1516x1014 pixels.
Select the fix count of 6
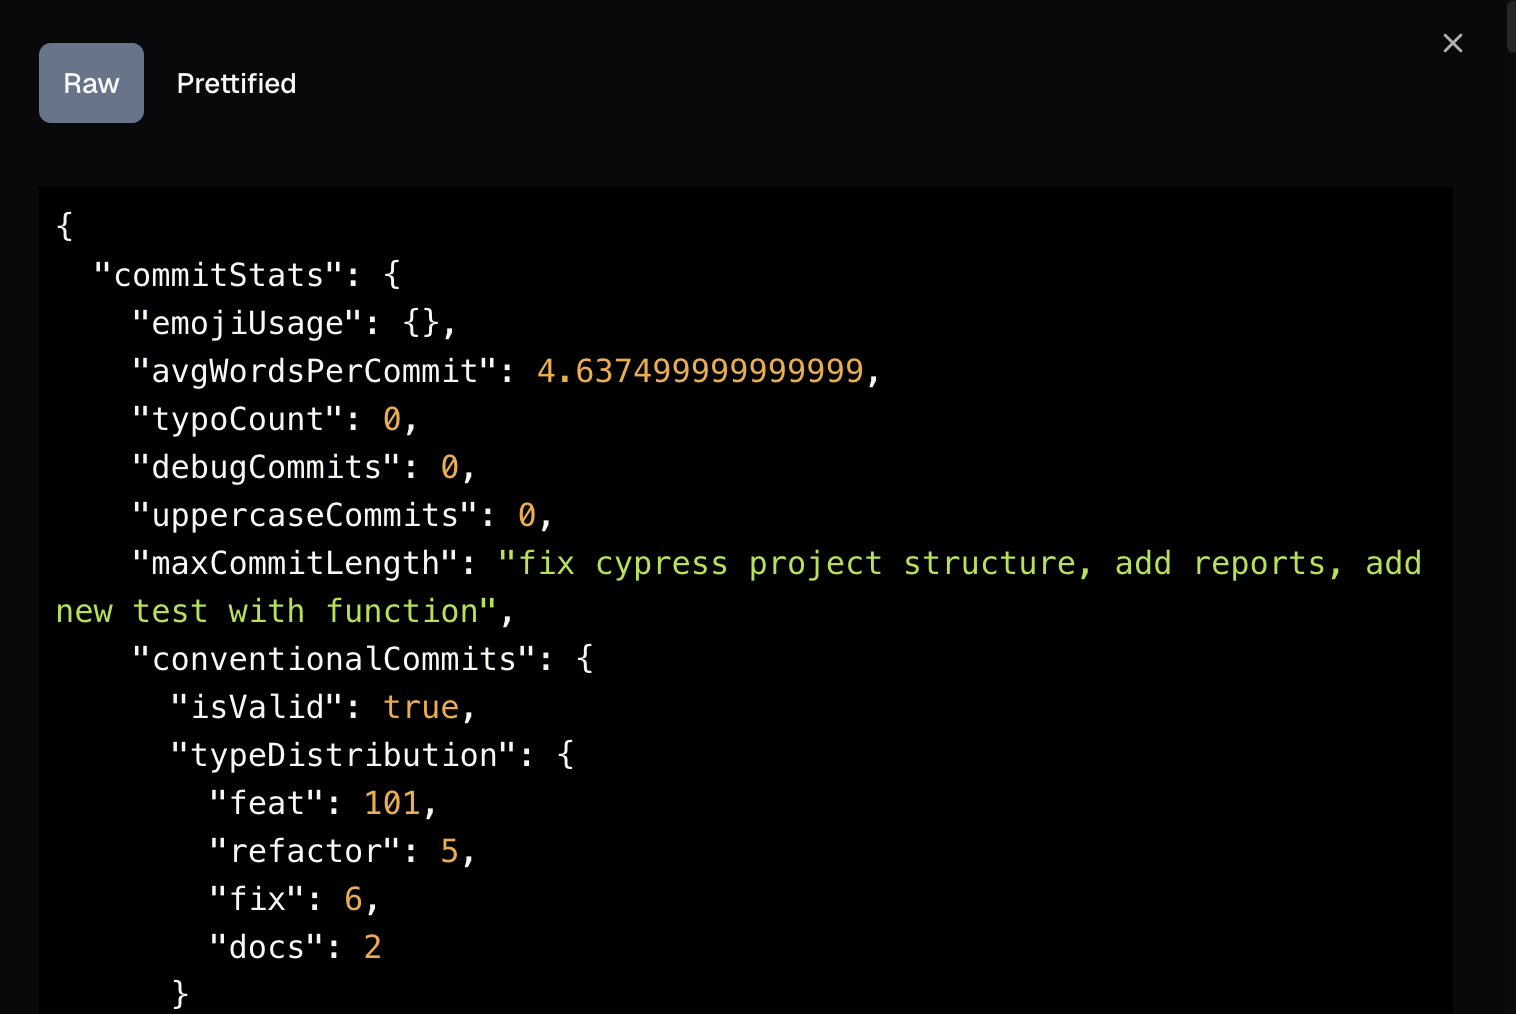click(353, 898)
